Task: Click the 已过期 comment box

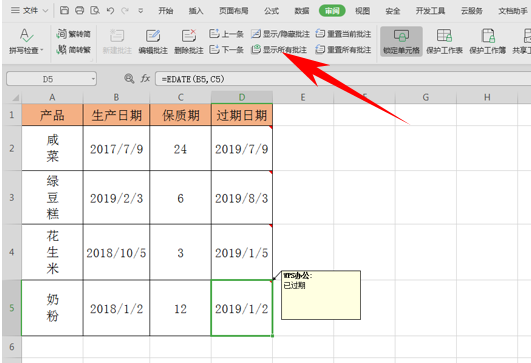Action: tap(321, 295)
